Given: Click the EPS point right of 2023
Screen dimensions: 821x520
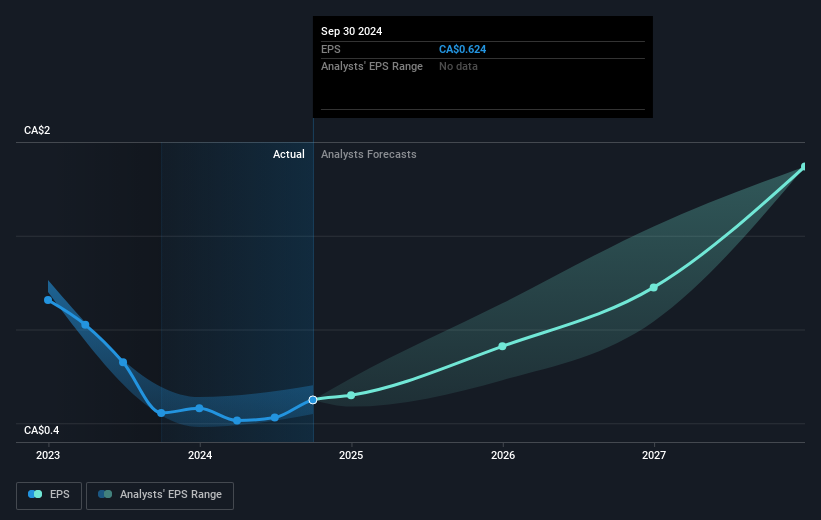Looking at the screenshot, I should 85,325.
